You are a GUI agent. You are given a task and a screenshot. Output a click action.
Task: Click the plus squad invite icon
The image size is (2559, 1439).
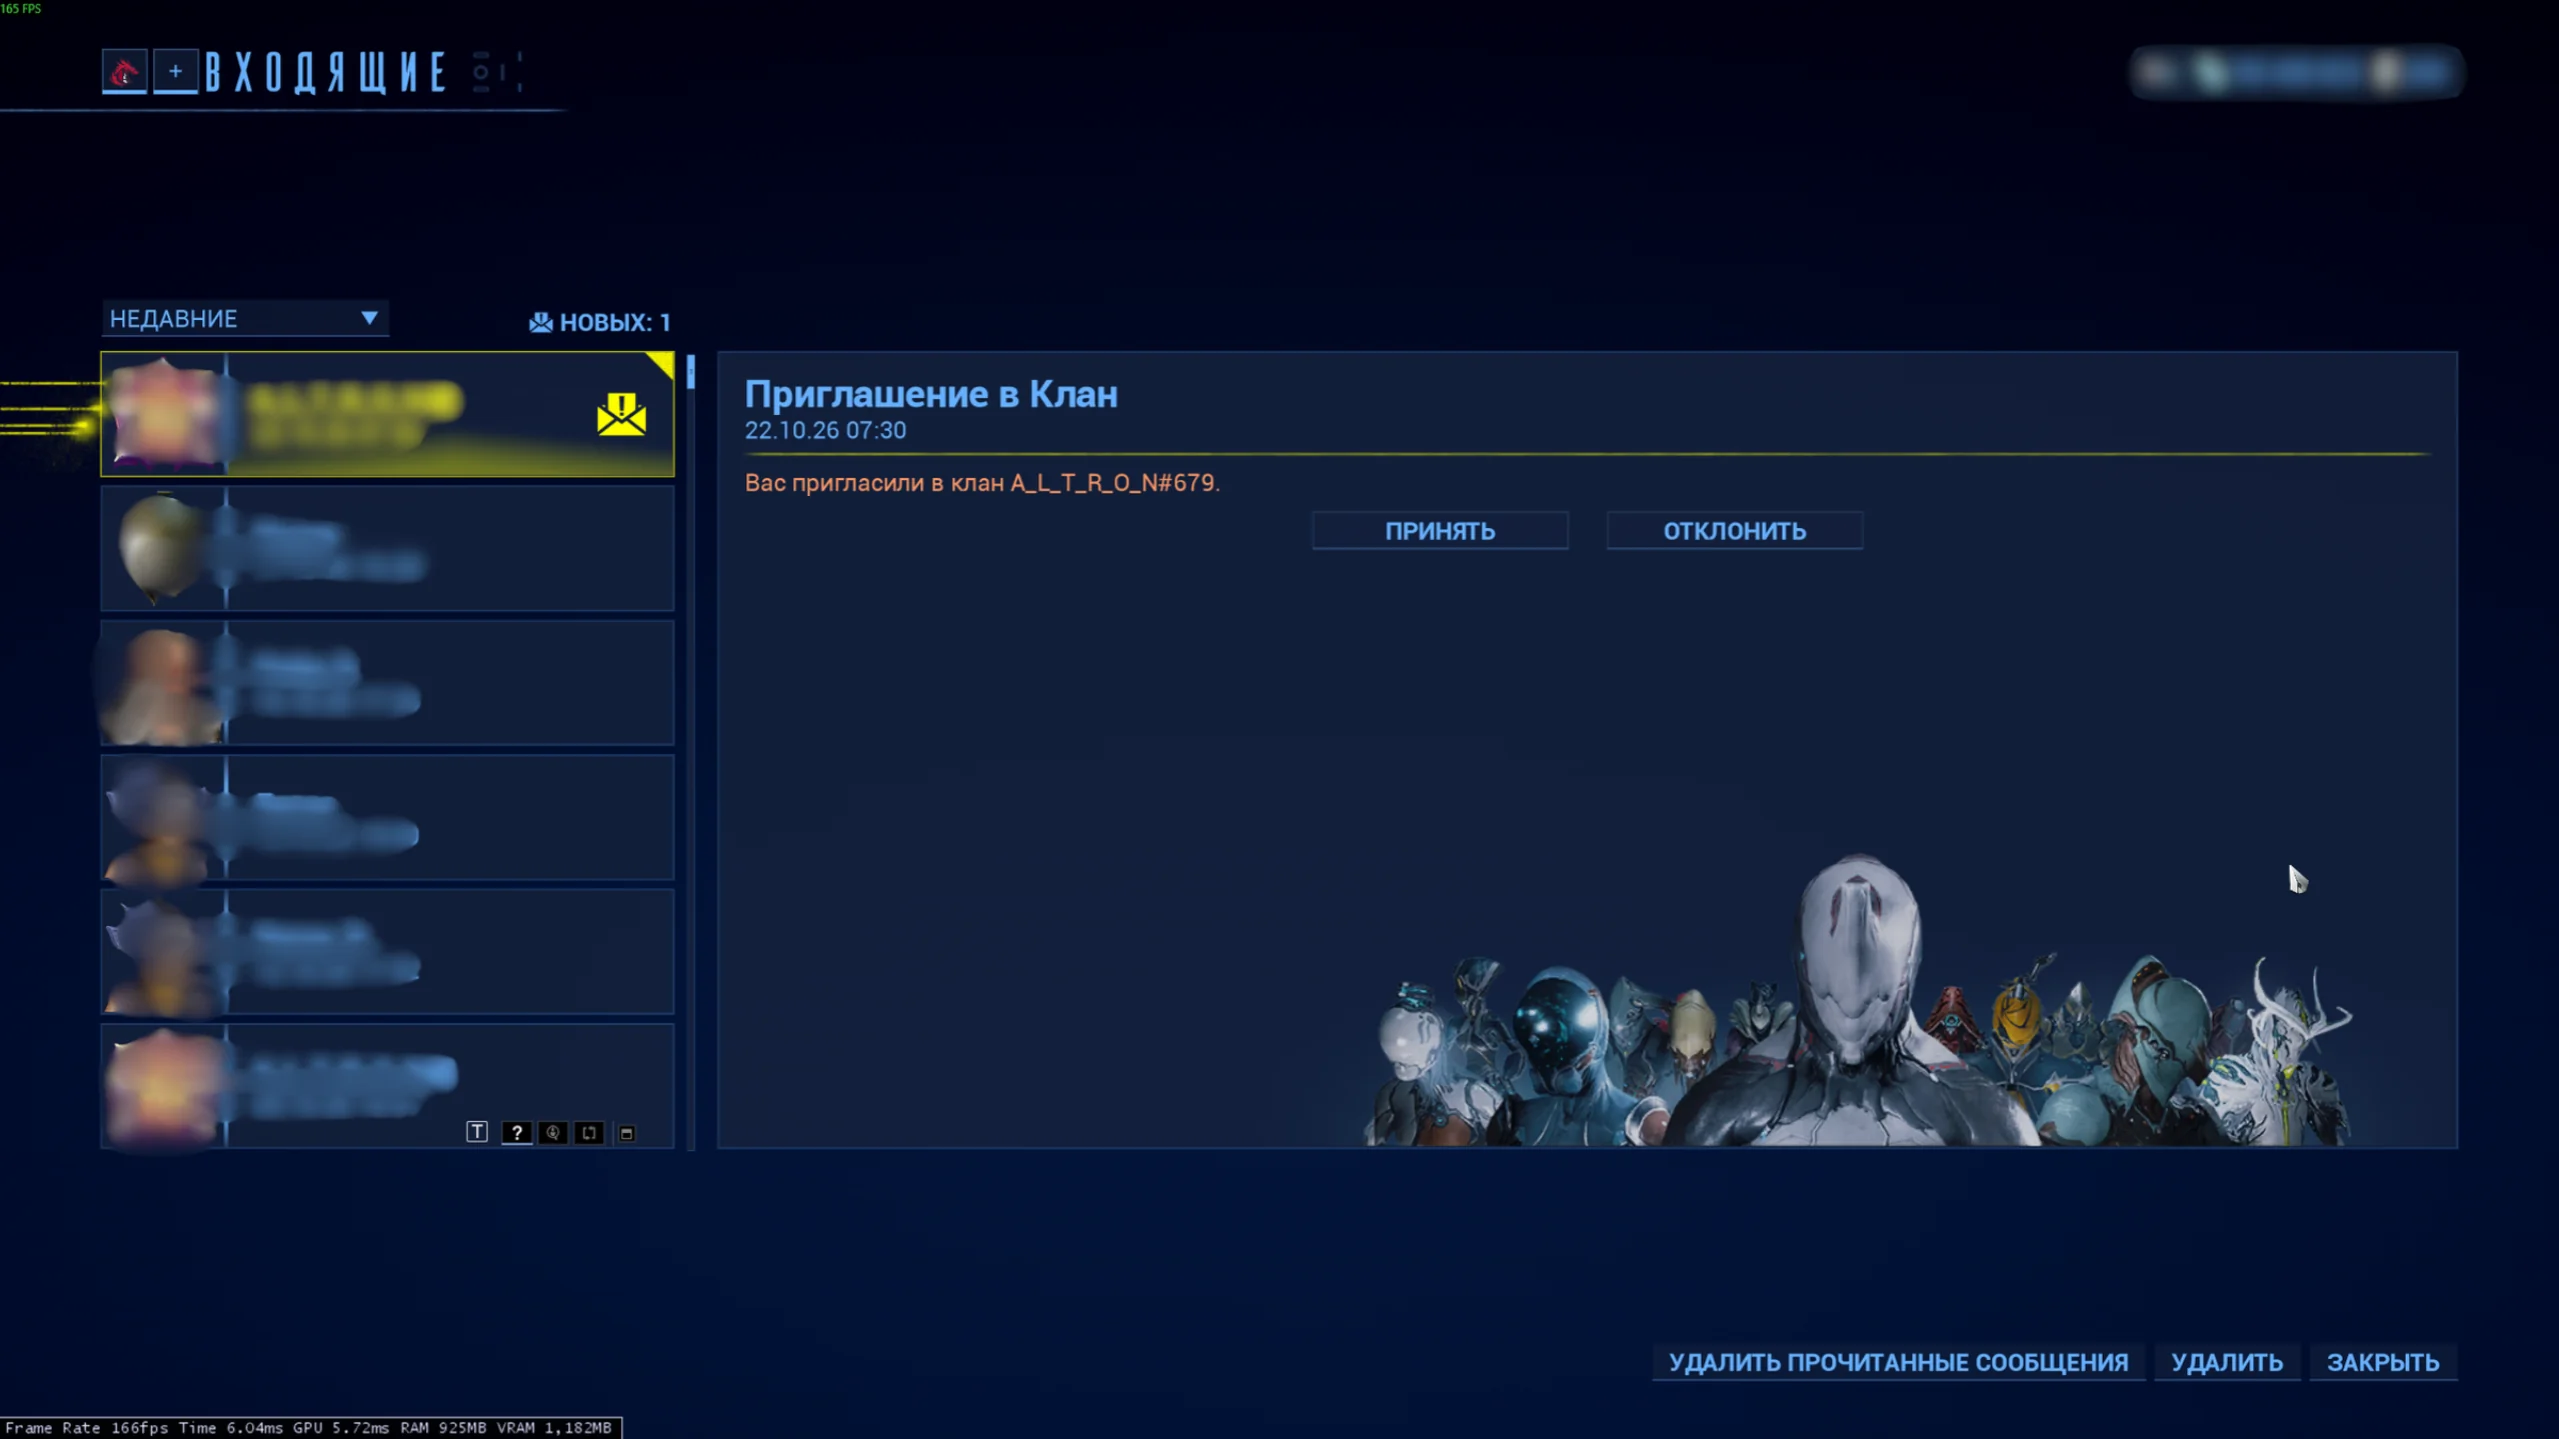[176, 72]
